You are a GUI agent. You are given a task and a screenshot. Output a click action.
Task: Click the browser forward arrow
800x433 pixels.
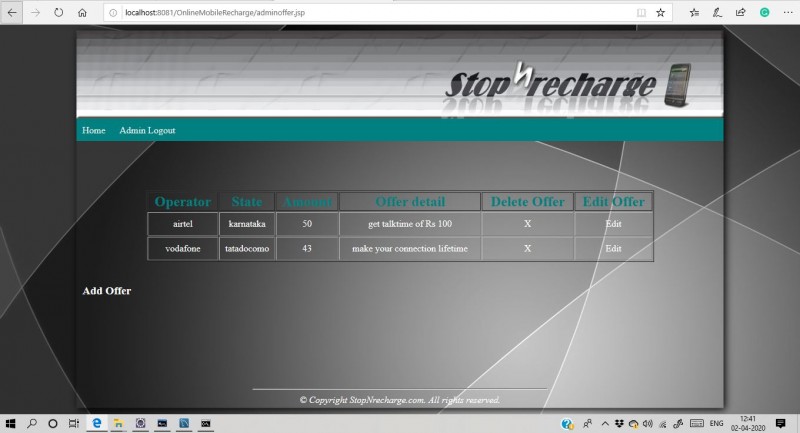(35, 13)
